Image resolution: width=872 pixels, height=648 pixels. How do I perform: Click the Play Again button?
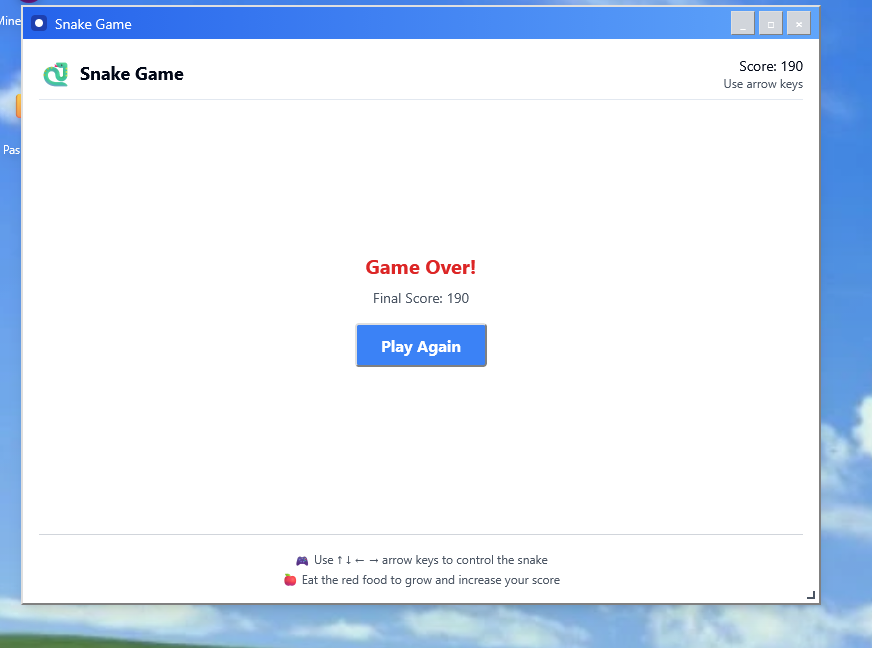[x=421, y=345]
